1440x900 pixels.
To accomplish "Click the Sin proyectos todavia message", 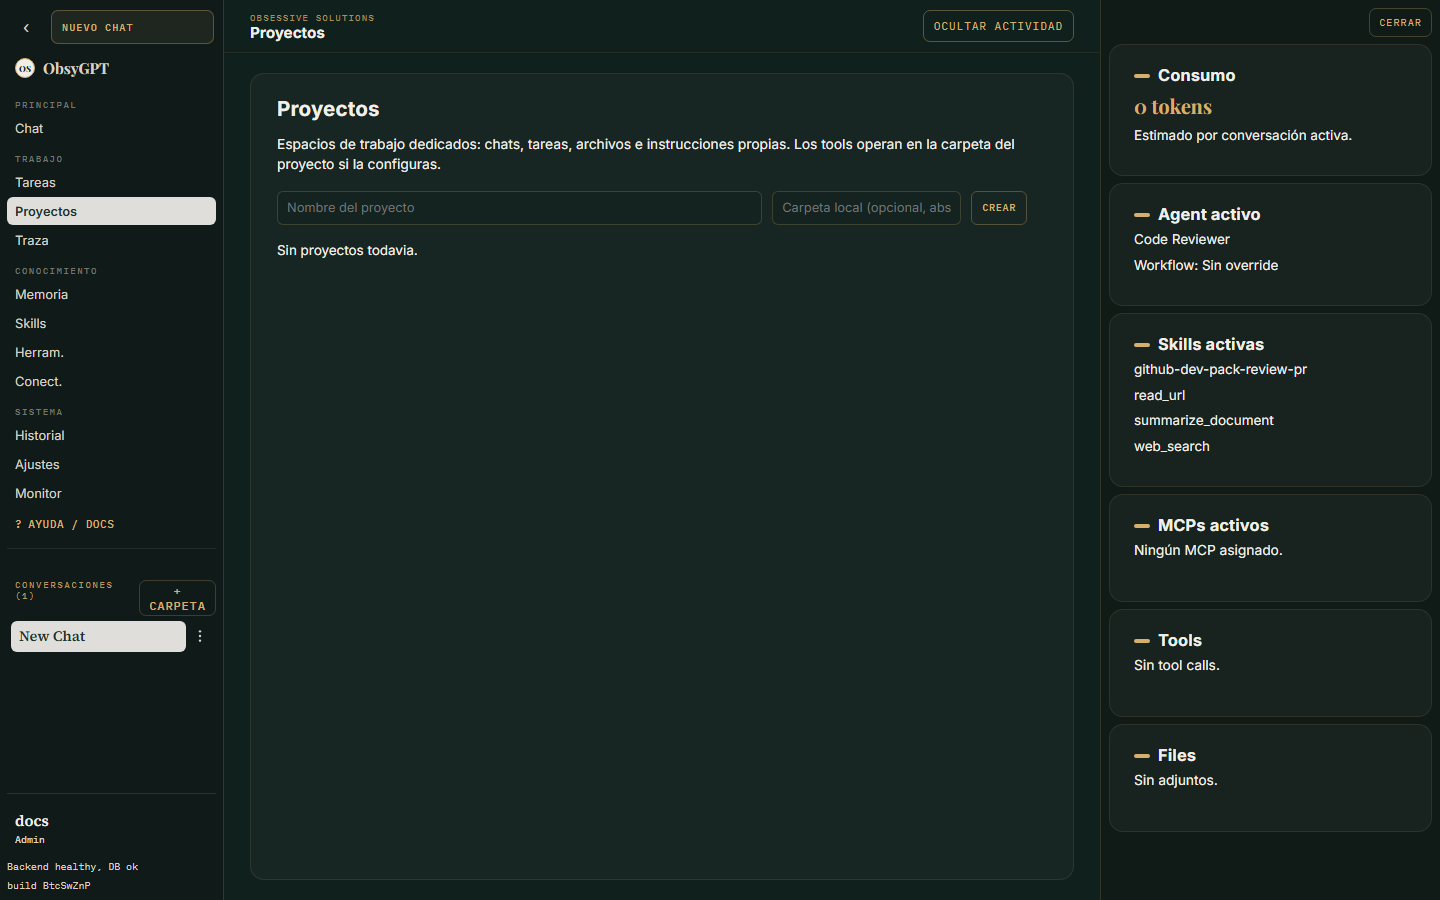I will 347,251.
